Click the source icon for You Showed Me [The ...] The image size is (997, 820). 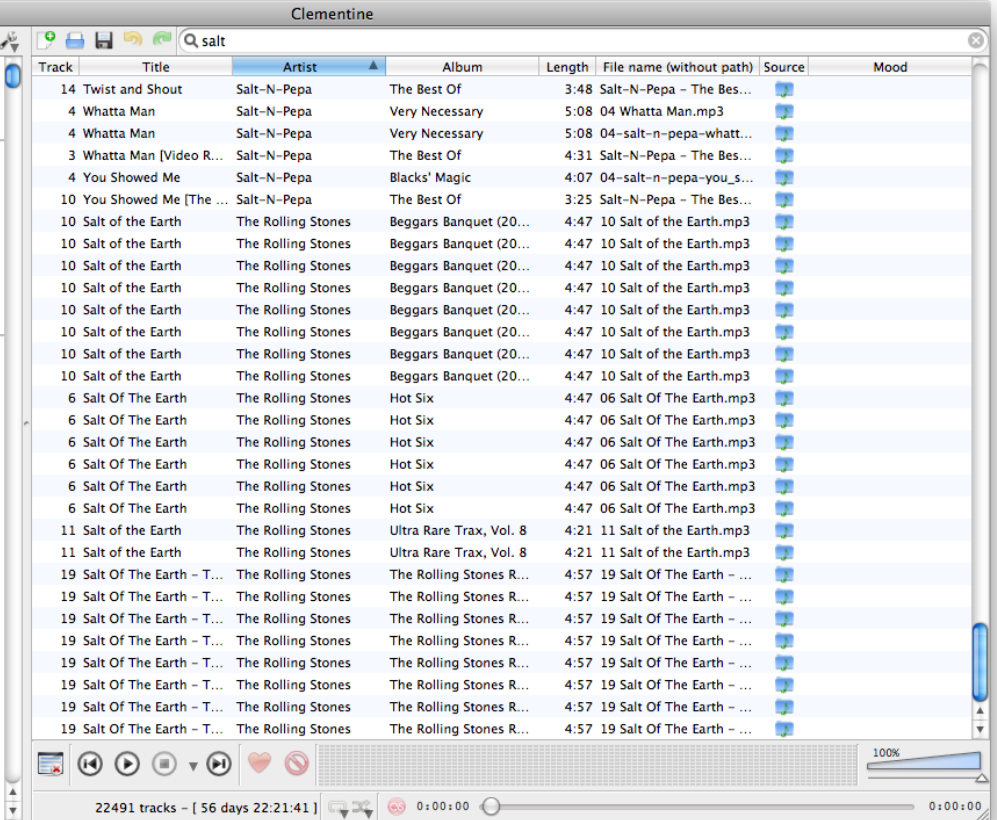[x=784, y=200]
